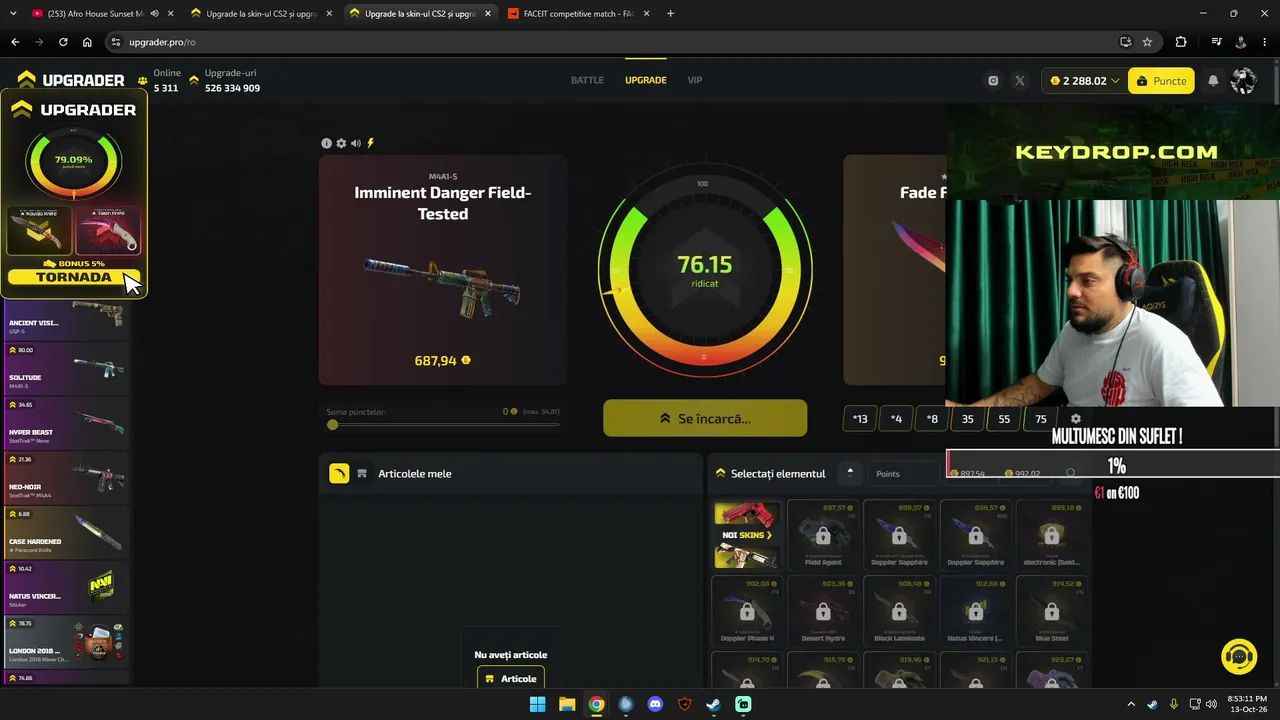Open multiplier settings gear next to 75
This screenshot has height=720, width=1280.
(1076, 419)
